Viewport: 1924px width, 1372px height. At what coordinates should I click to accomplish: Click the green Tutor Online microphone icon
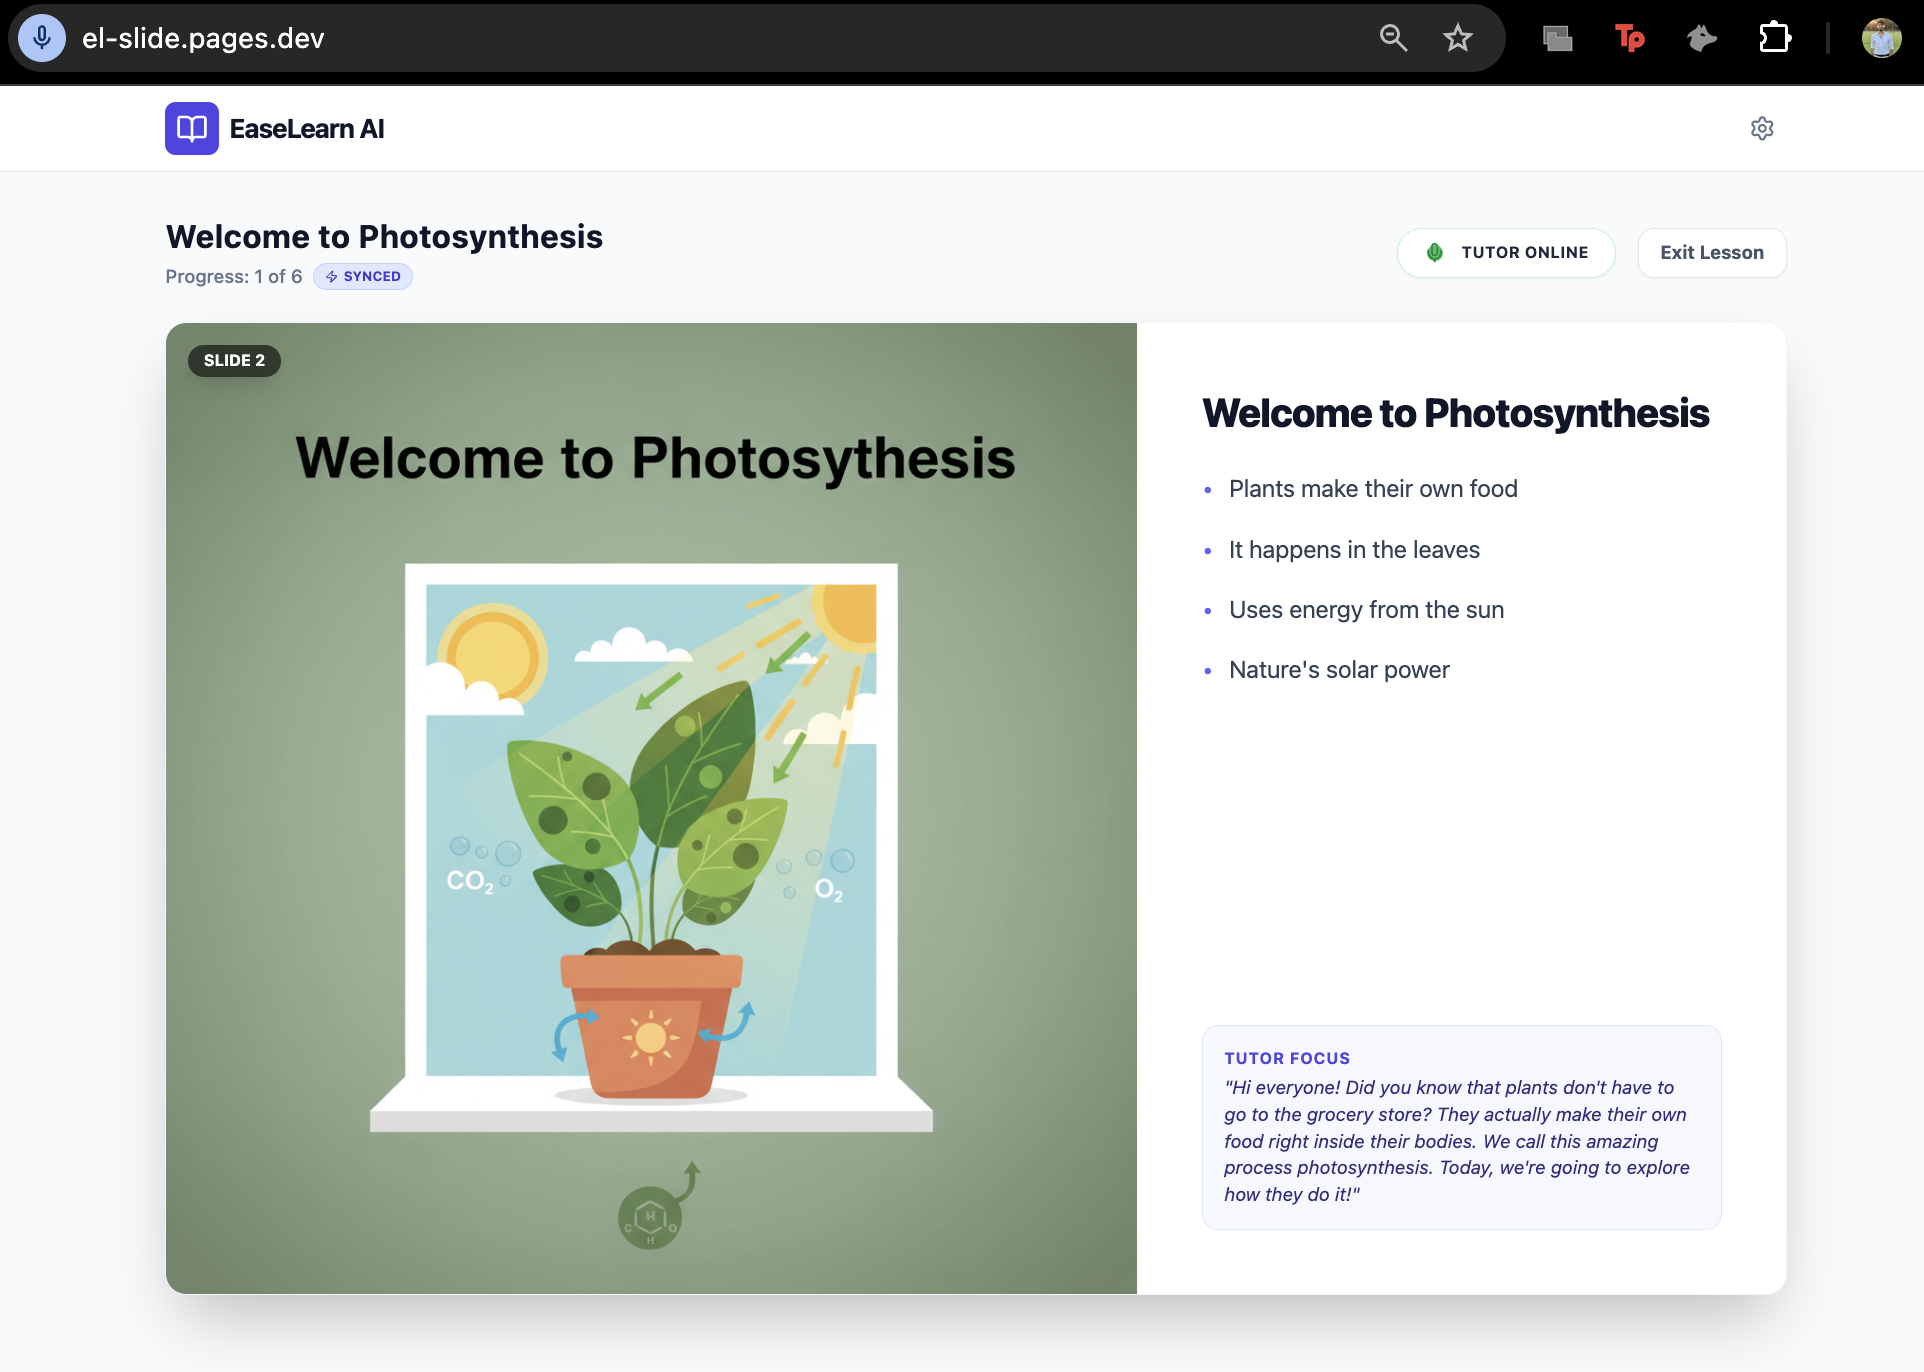coord(1435,252)
